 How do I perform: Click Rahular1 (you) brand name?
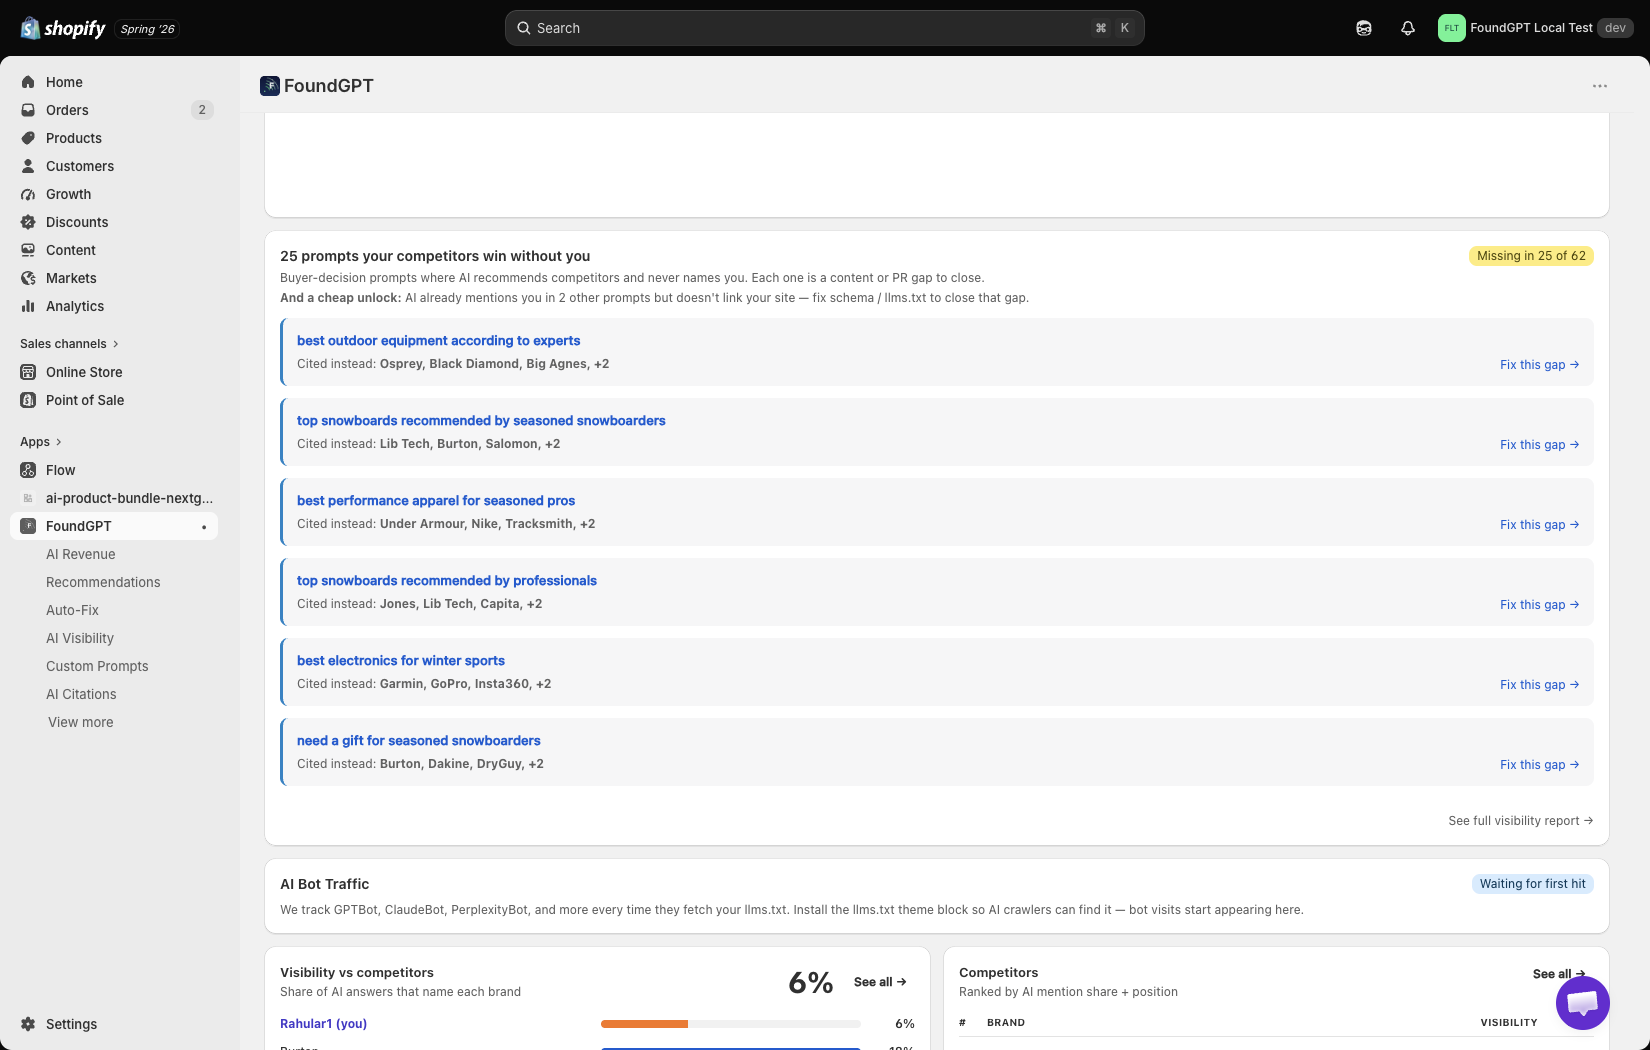(323, 1024)
